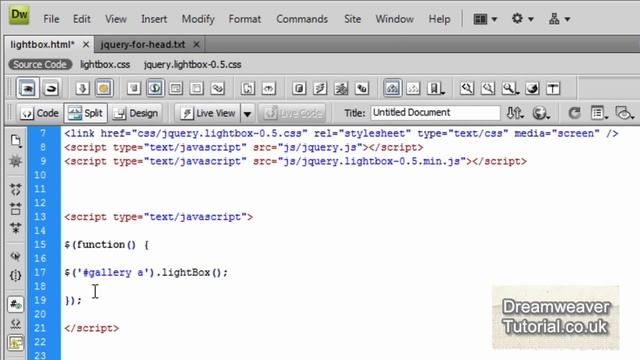Switch to jquery-for-head.txt tab
Viewport: 640px width, 360px height.
click(x=142, y=44)
